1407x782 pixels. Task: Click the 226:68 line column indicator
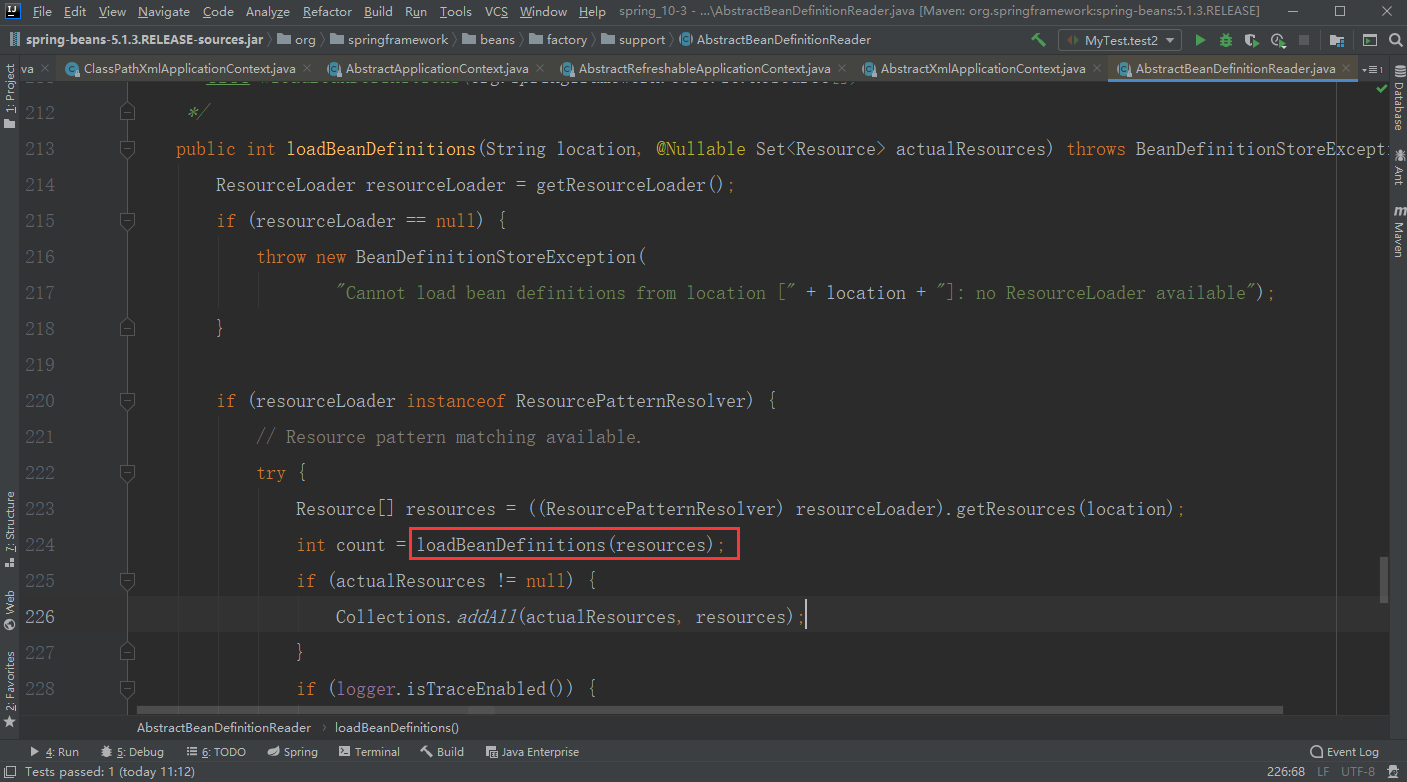click(1285, 772)
